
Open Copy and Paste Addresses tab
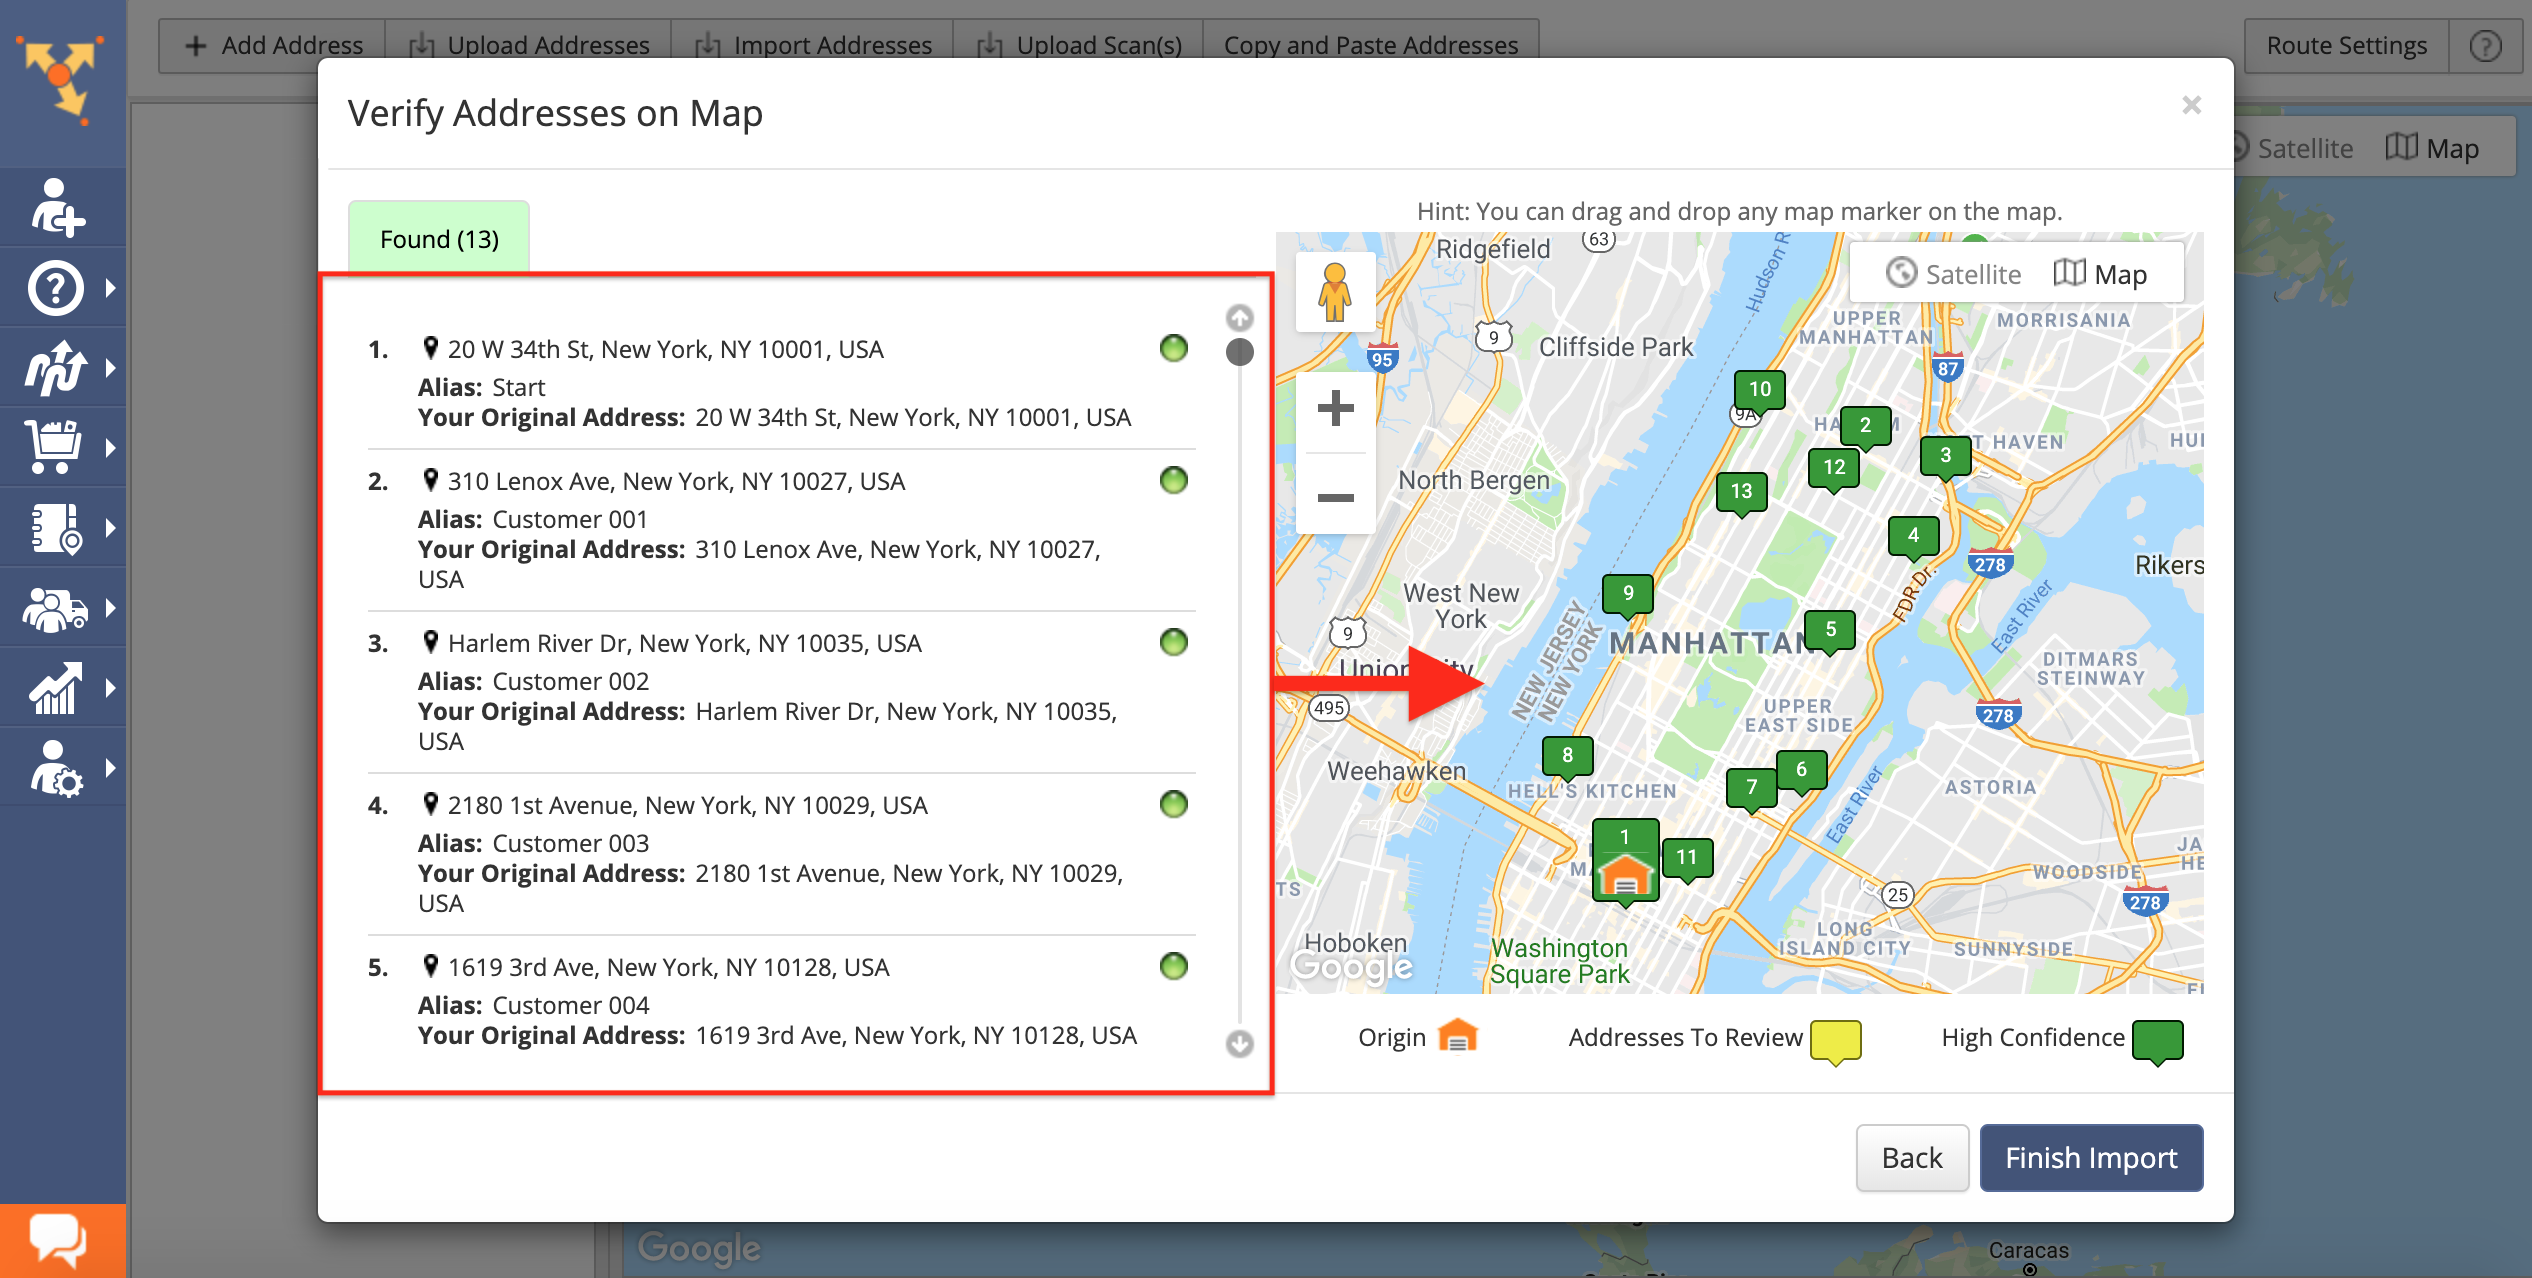1370,46
